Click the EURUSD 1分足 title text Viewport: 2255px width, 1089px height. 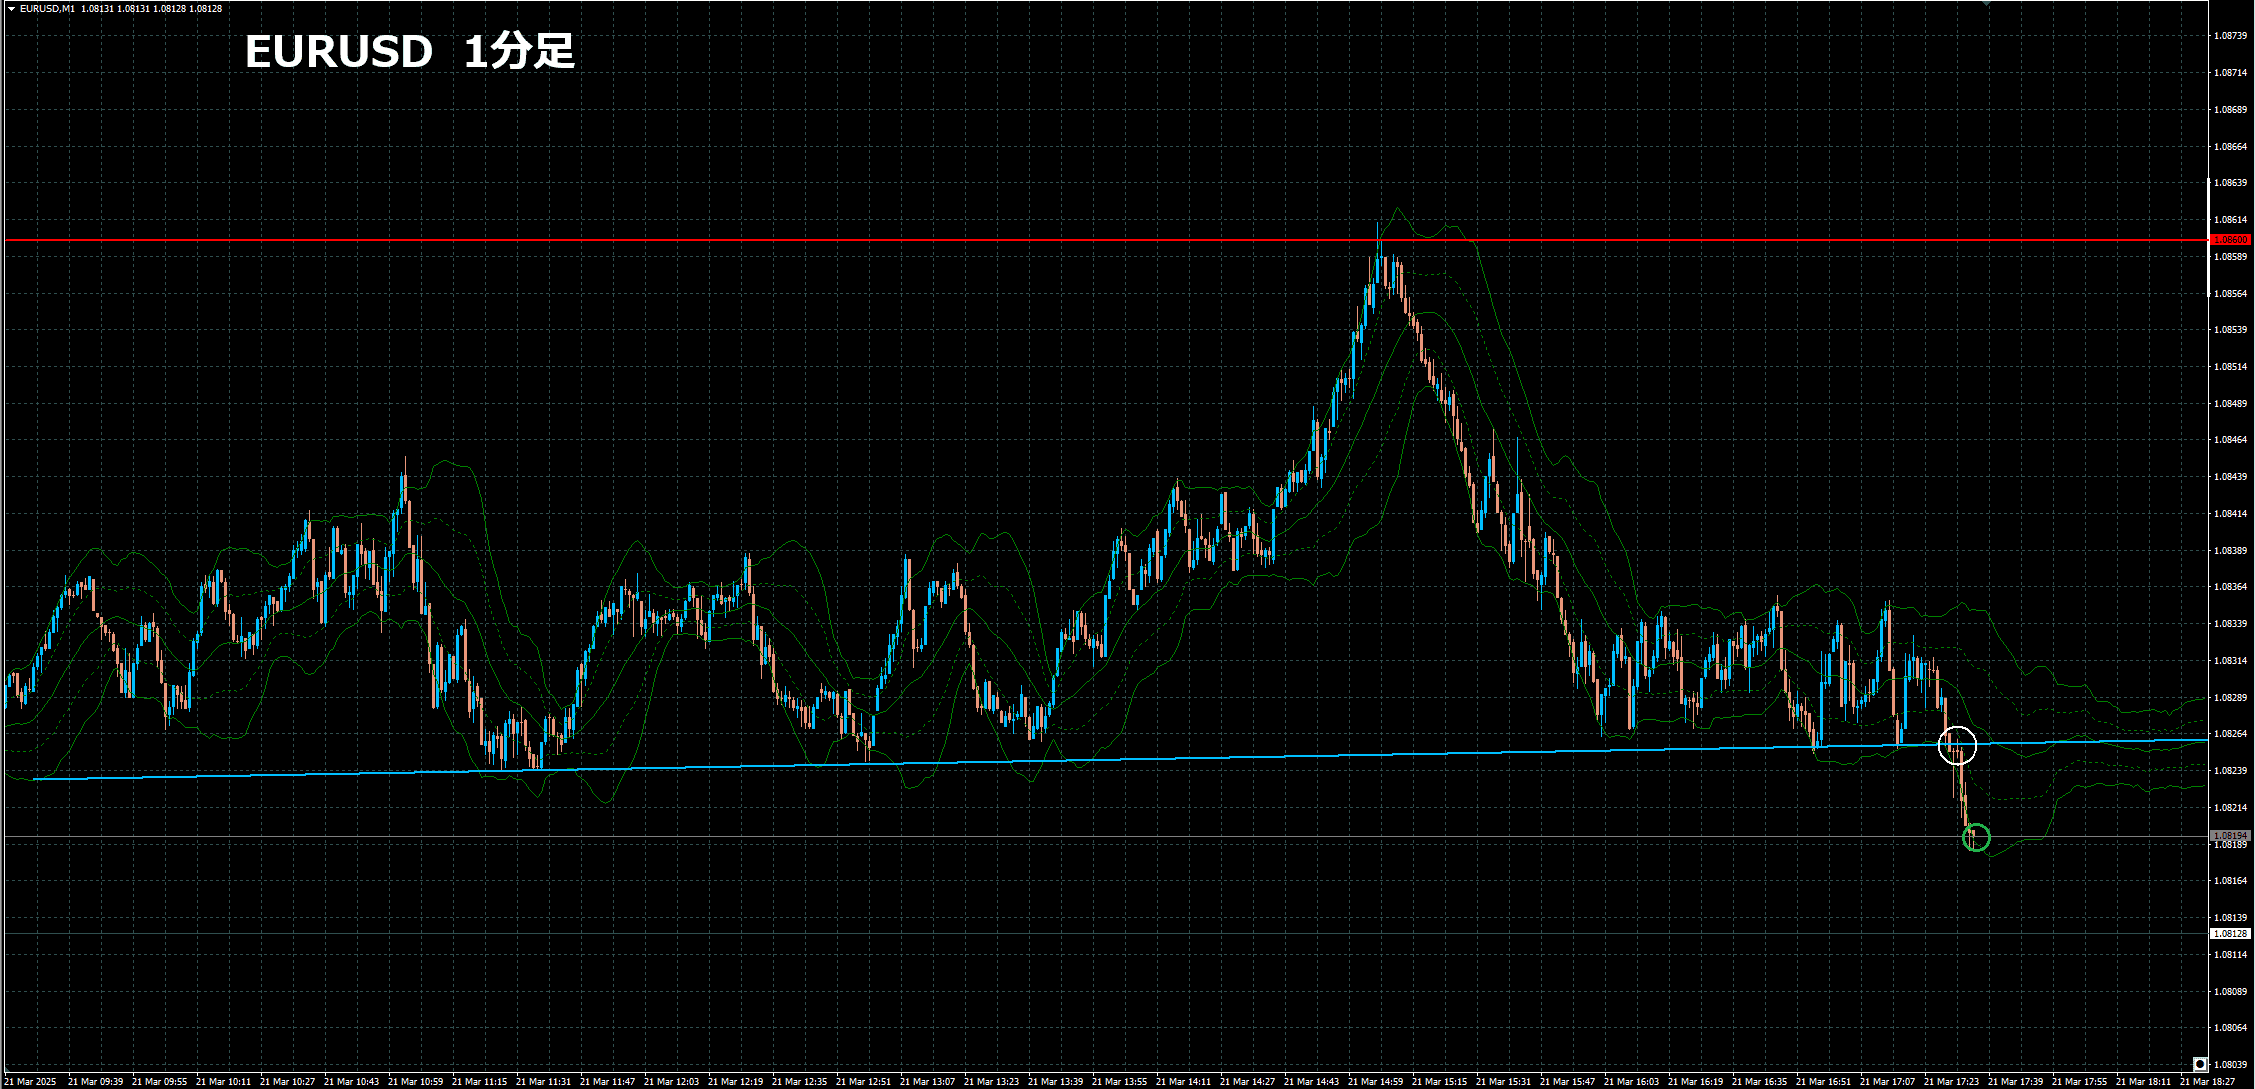(410, 51)
